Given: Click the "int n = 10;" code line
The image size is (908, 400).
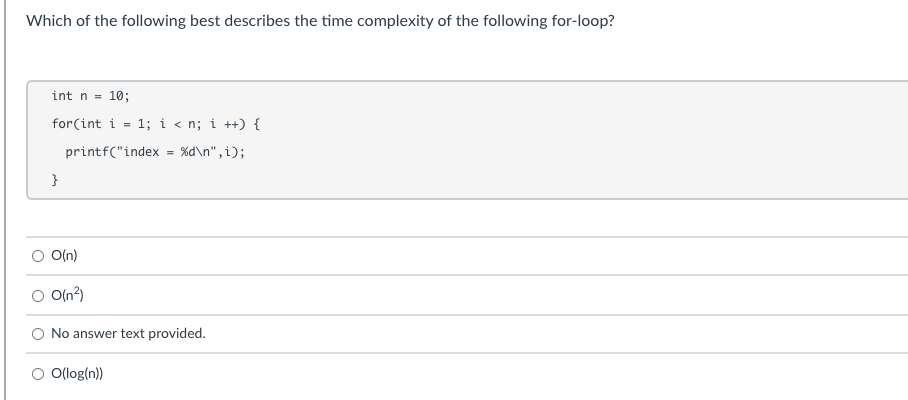Looking at the screenshot, I should 91,96.
